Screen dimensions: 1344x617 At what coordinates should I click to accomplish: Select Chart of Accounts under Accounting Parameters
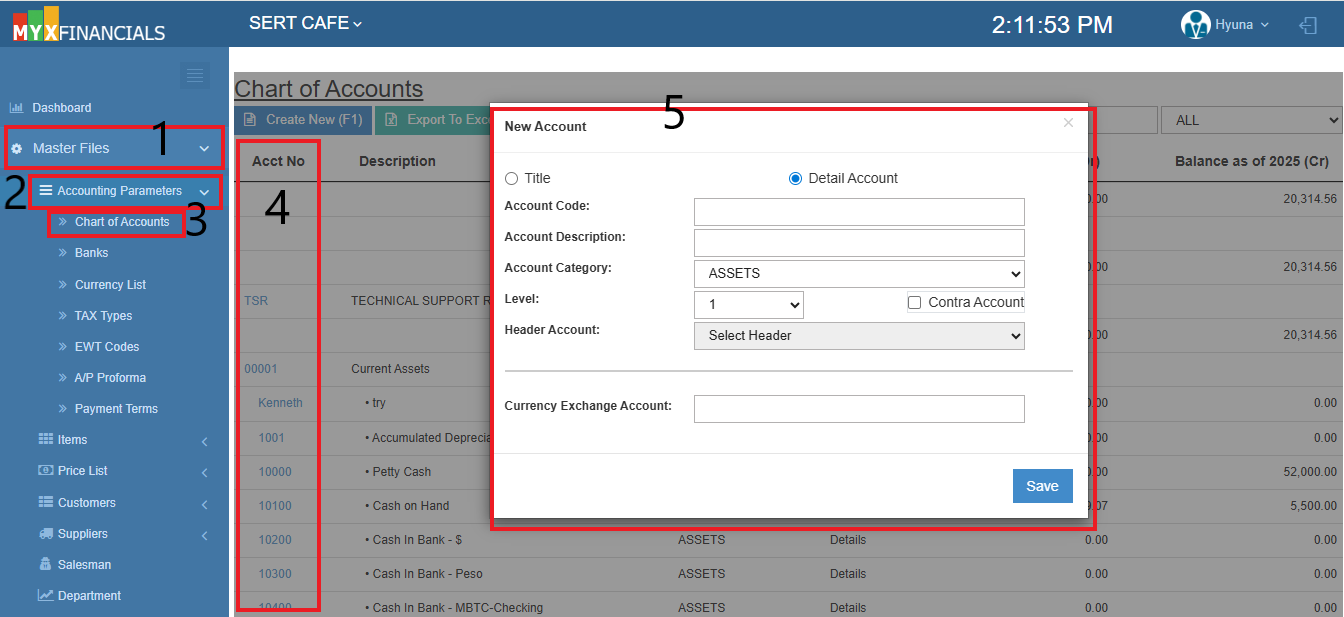tap(122, 222)
